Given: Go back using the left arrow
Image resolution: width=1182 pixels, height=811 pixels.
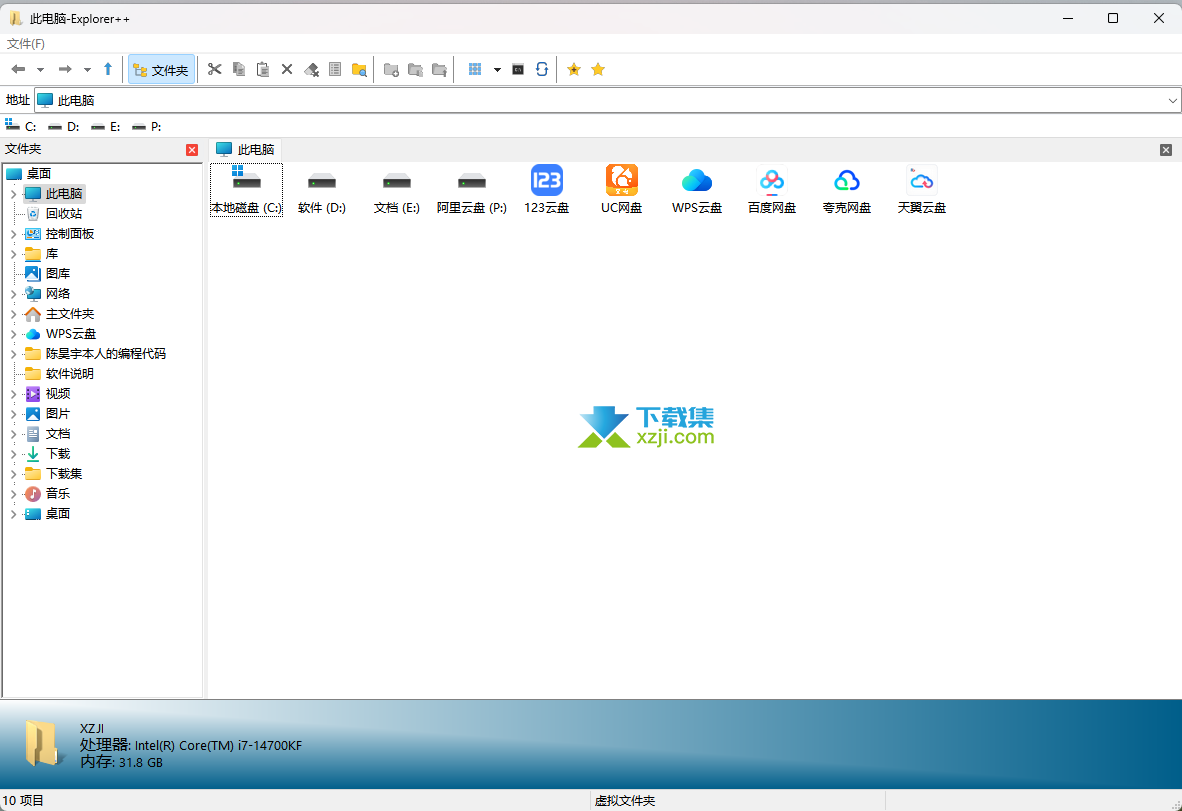Looking at the screenshot, I should (18, 69).
